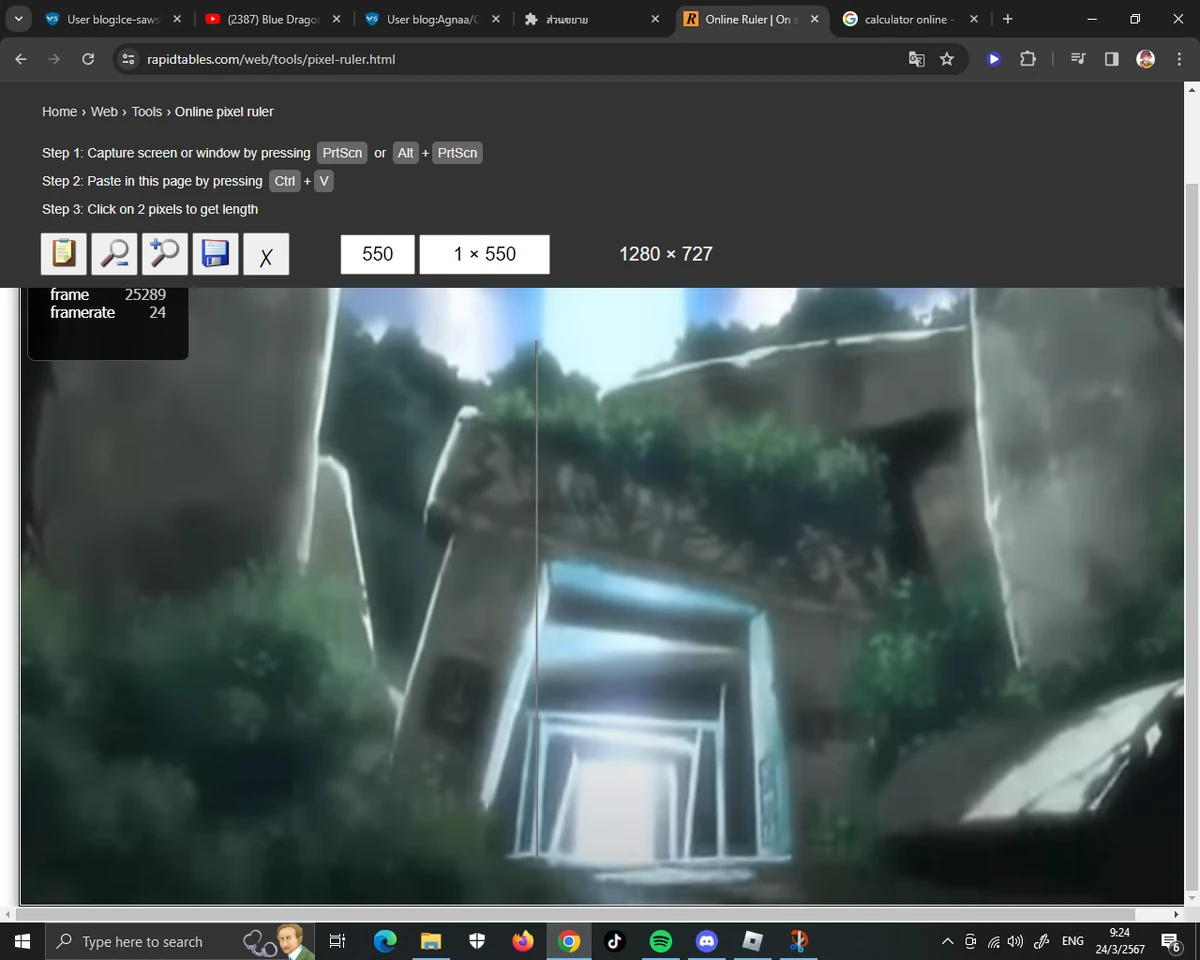The width and height of the screenshot is (1200, 960).
Task: Zoom in with the magnifier-plus icon
Action: point(164,254)
